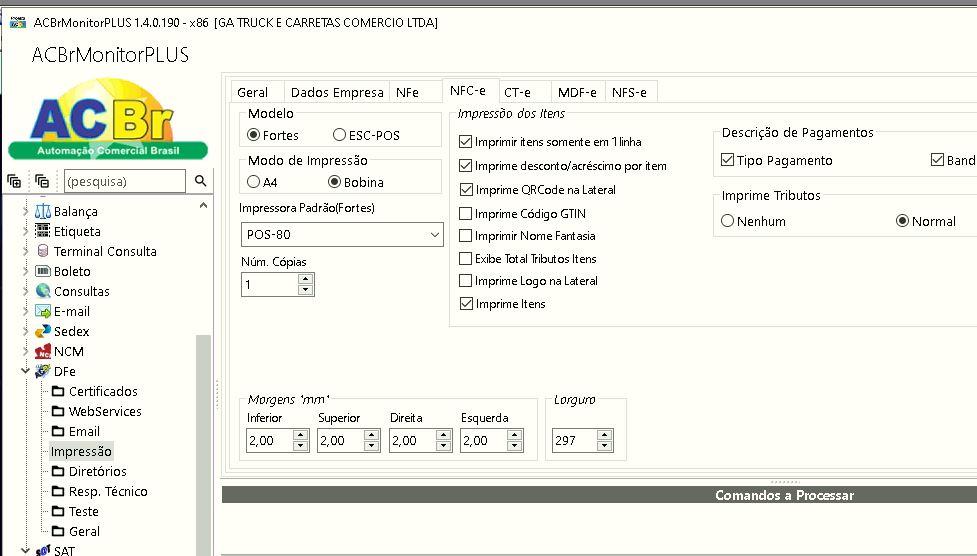The width and height of the screenshot is (977, 556).
Task: Click the Etiqueta barcode icon
Action: tap(42, 231)
